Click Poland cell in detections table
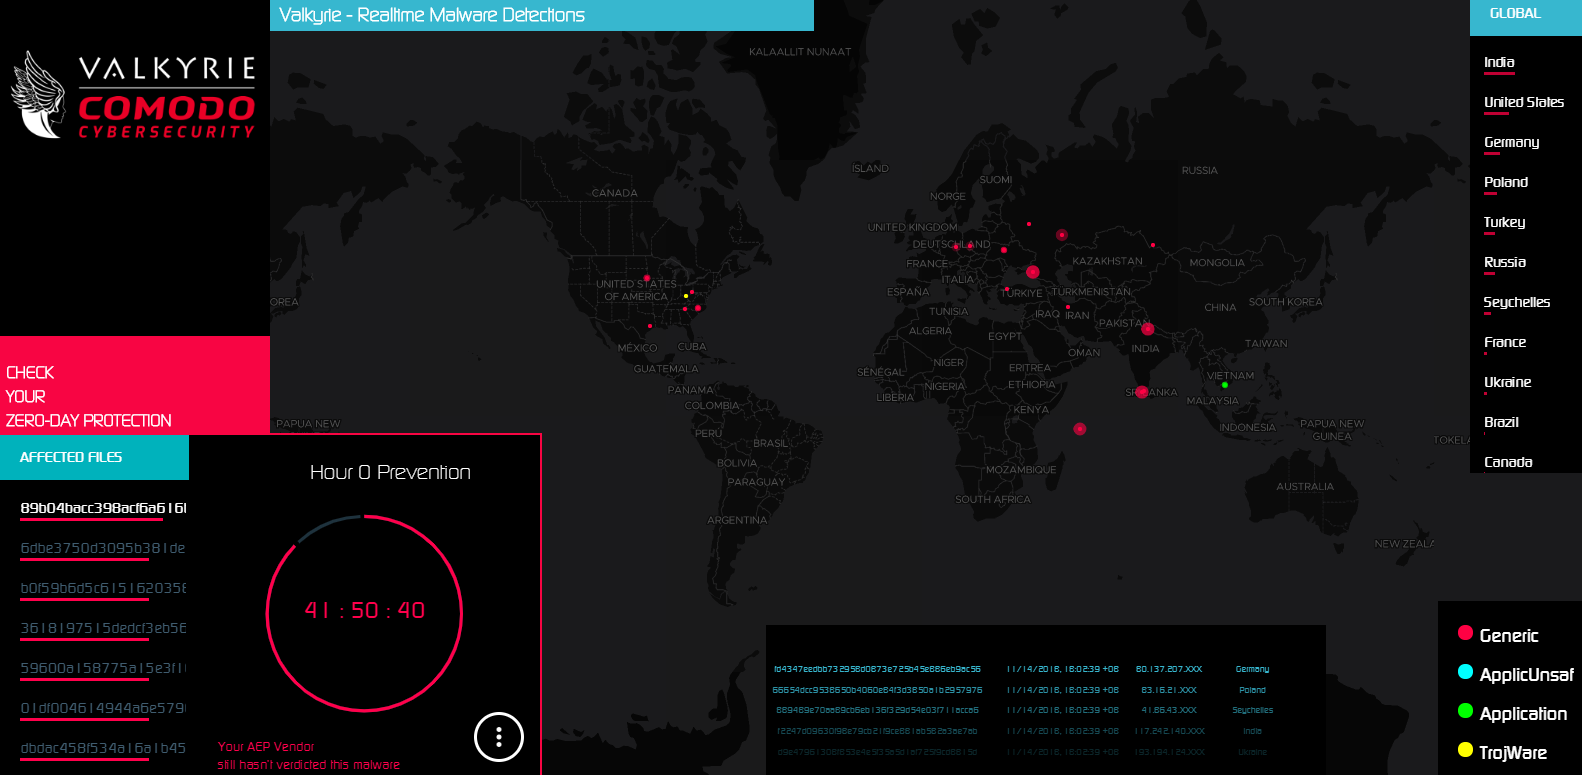Screen dimensions: 1582x775 [x=1252, y=690]
